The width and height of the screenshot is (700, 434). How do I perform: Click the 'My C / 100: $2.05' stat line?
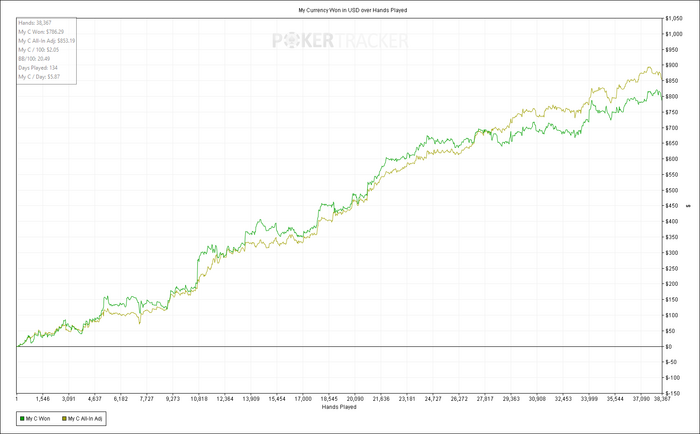pyautogui.click(x=38, y=50)
